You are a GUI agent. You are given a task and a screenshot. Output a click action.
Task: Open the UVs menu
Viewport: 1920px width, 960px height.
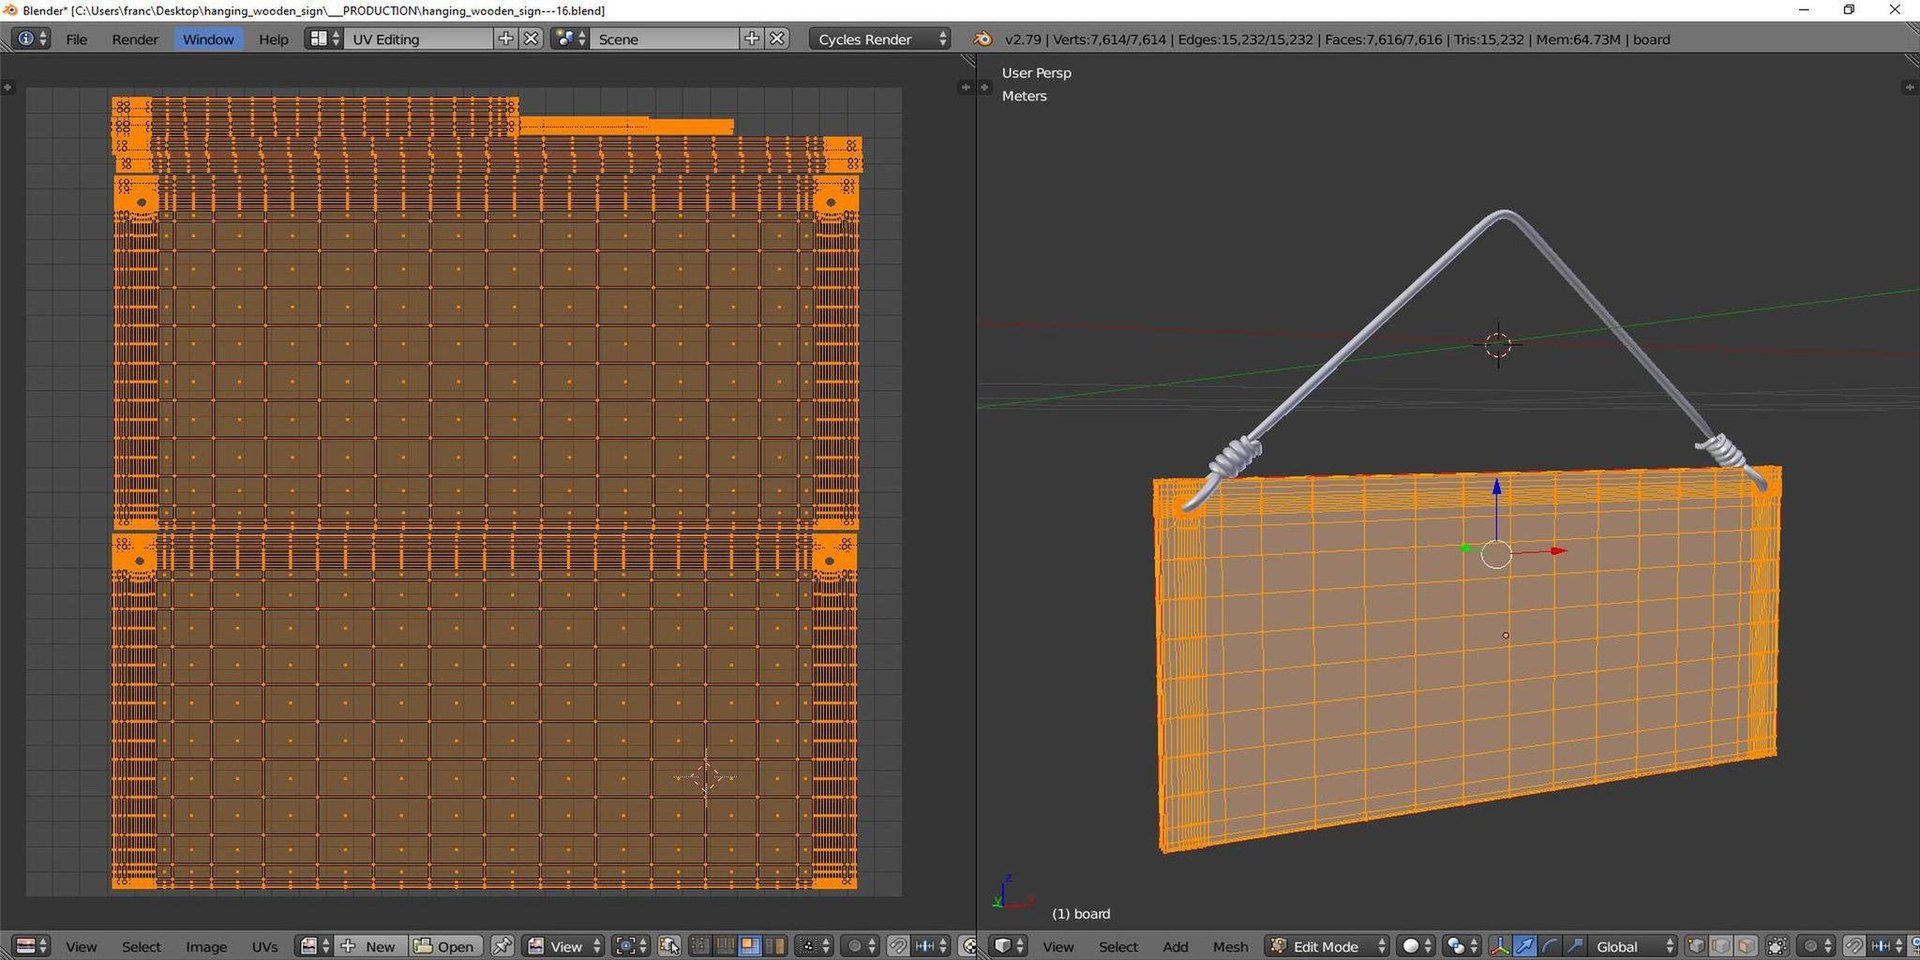pyautogui.click(x=265, y=946)
